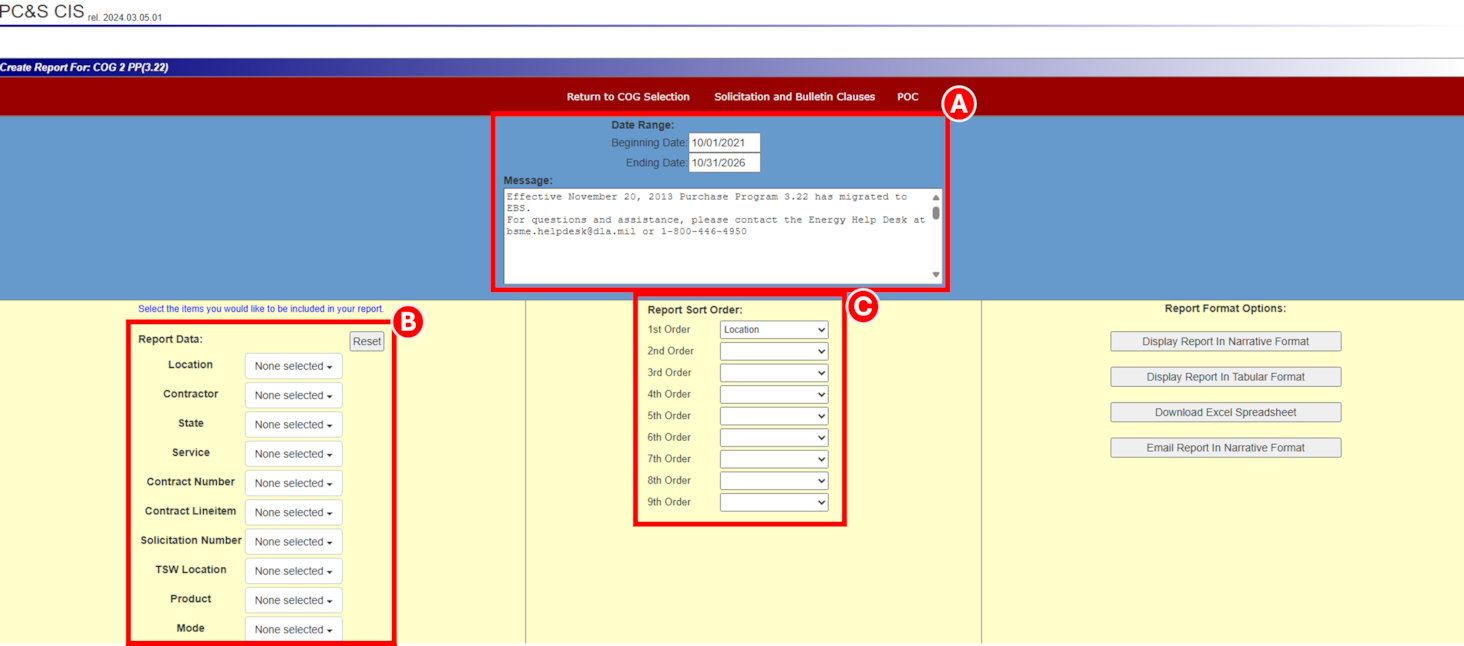Open the State filter dropdown
The image size is (1464, 646).
click(x=293, y=424)
